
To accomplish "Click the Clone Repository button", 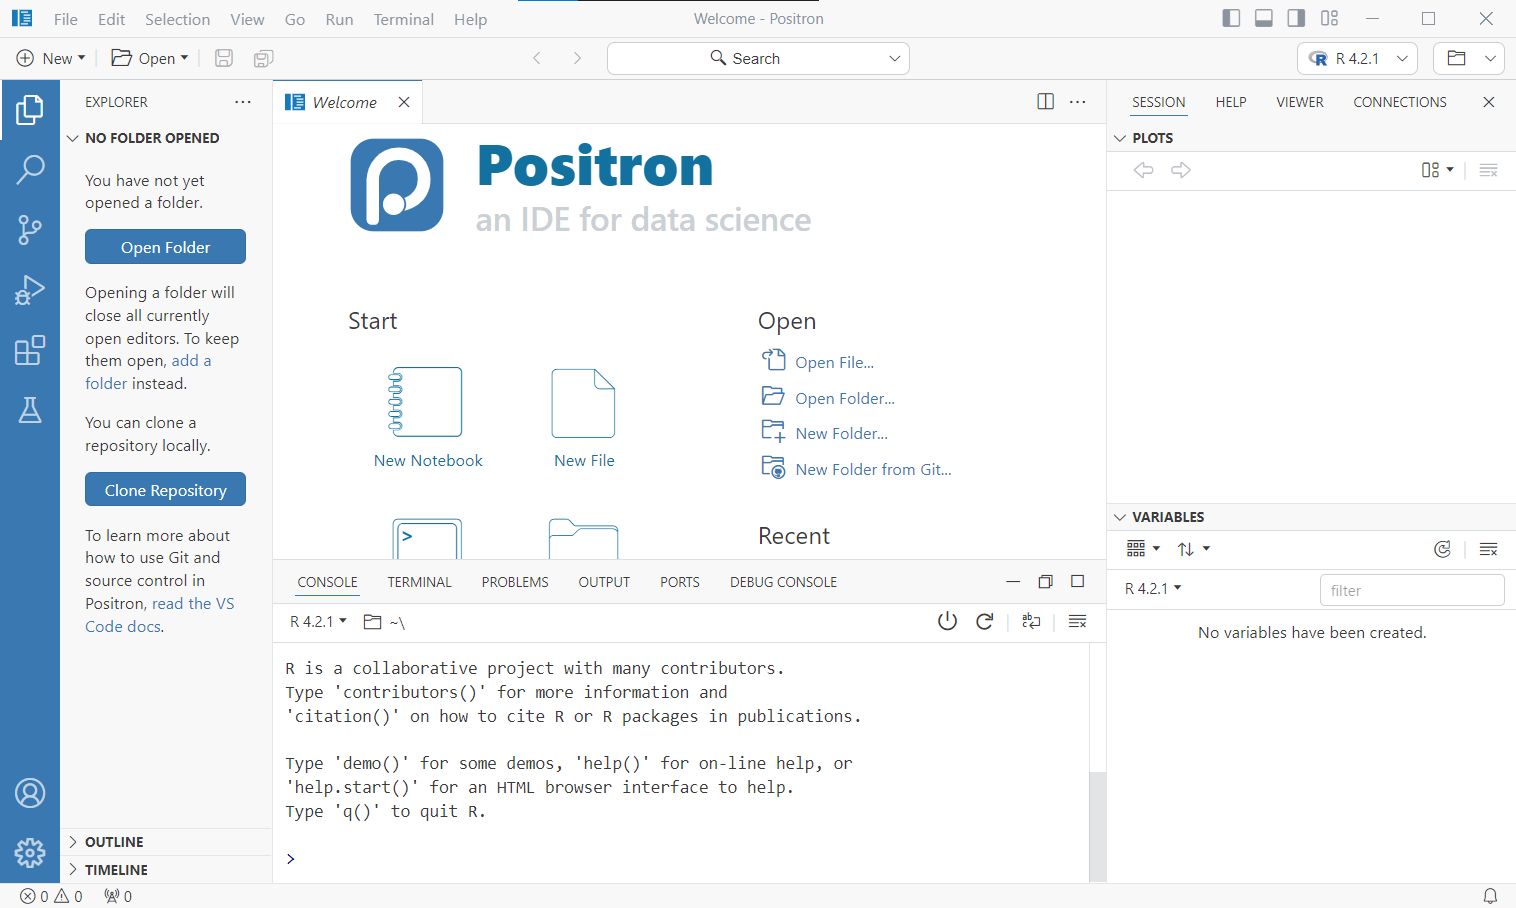I will click(x=165, y=490).
